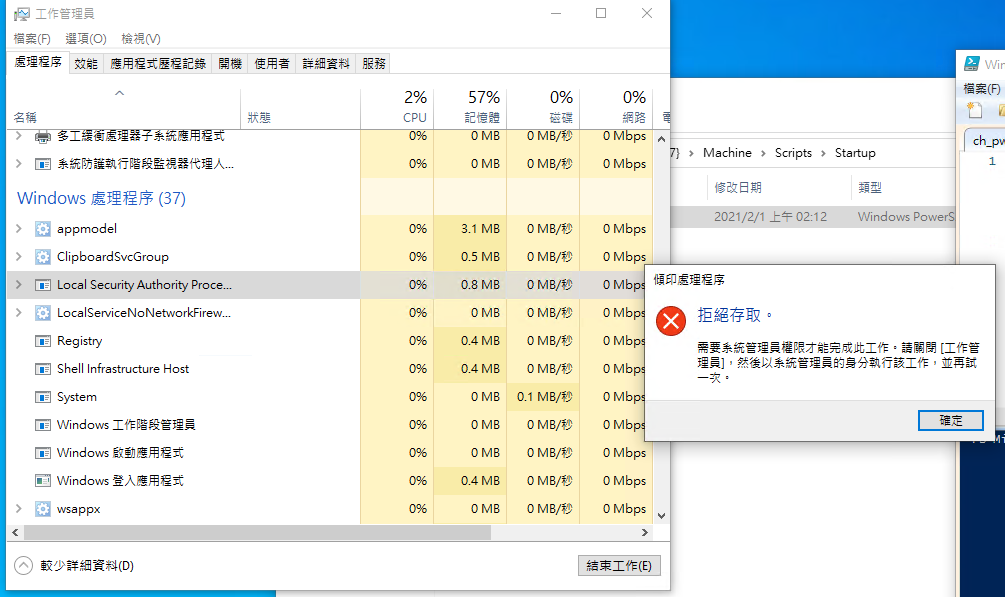Select the file row dated 2021/2/1 上午 02:12
The height and width of the screenshot is (597, 1005).
tap(813, 217)
